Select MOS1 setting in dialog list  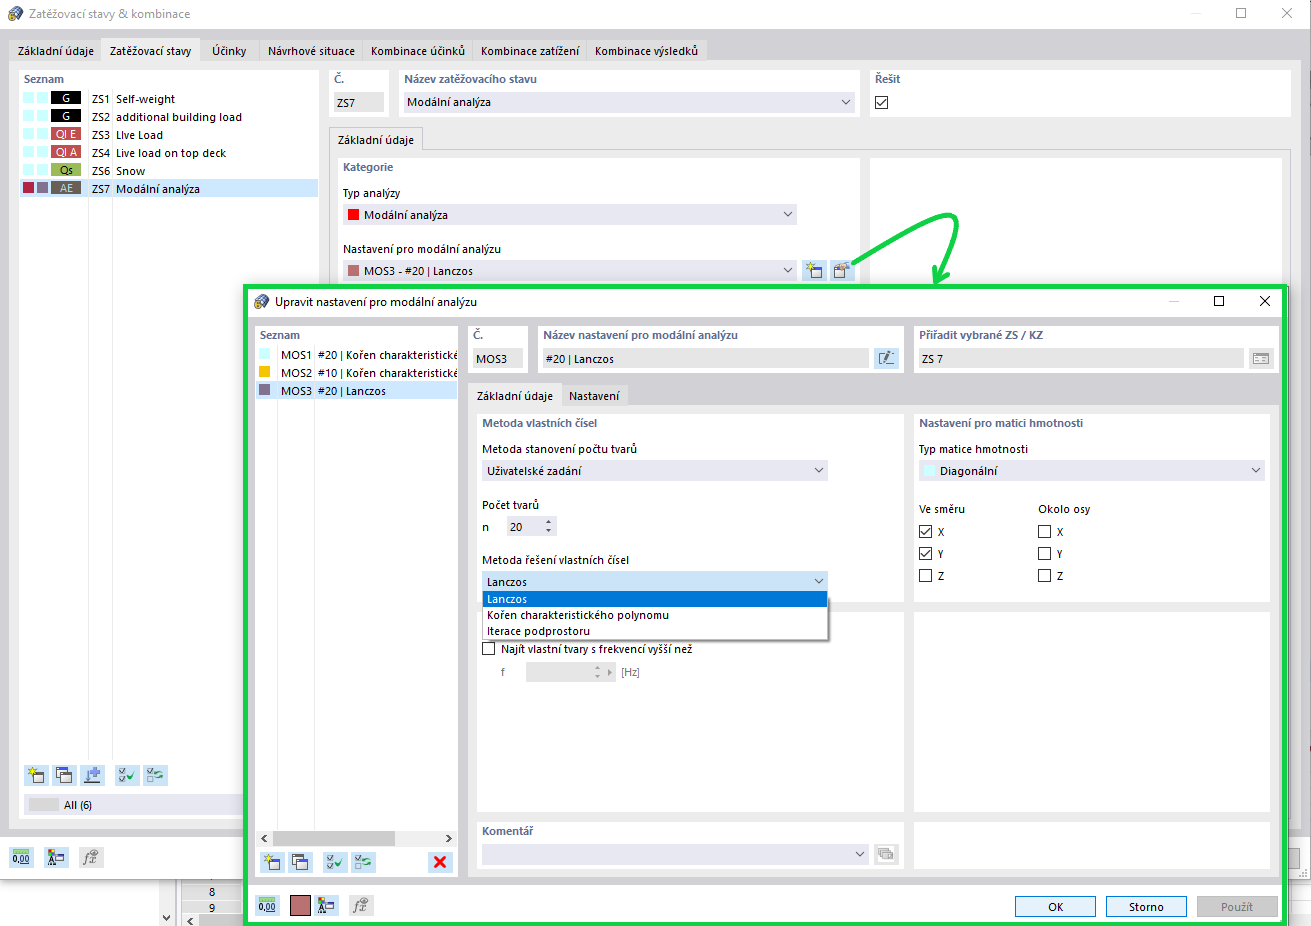point(357,355)
